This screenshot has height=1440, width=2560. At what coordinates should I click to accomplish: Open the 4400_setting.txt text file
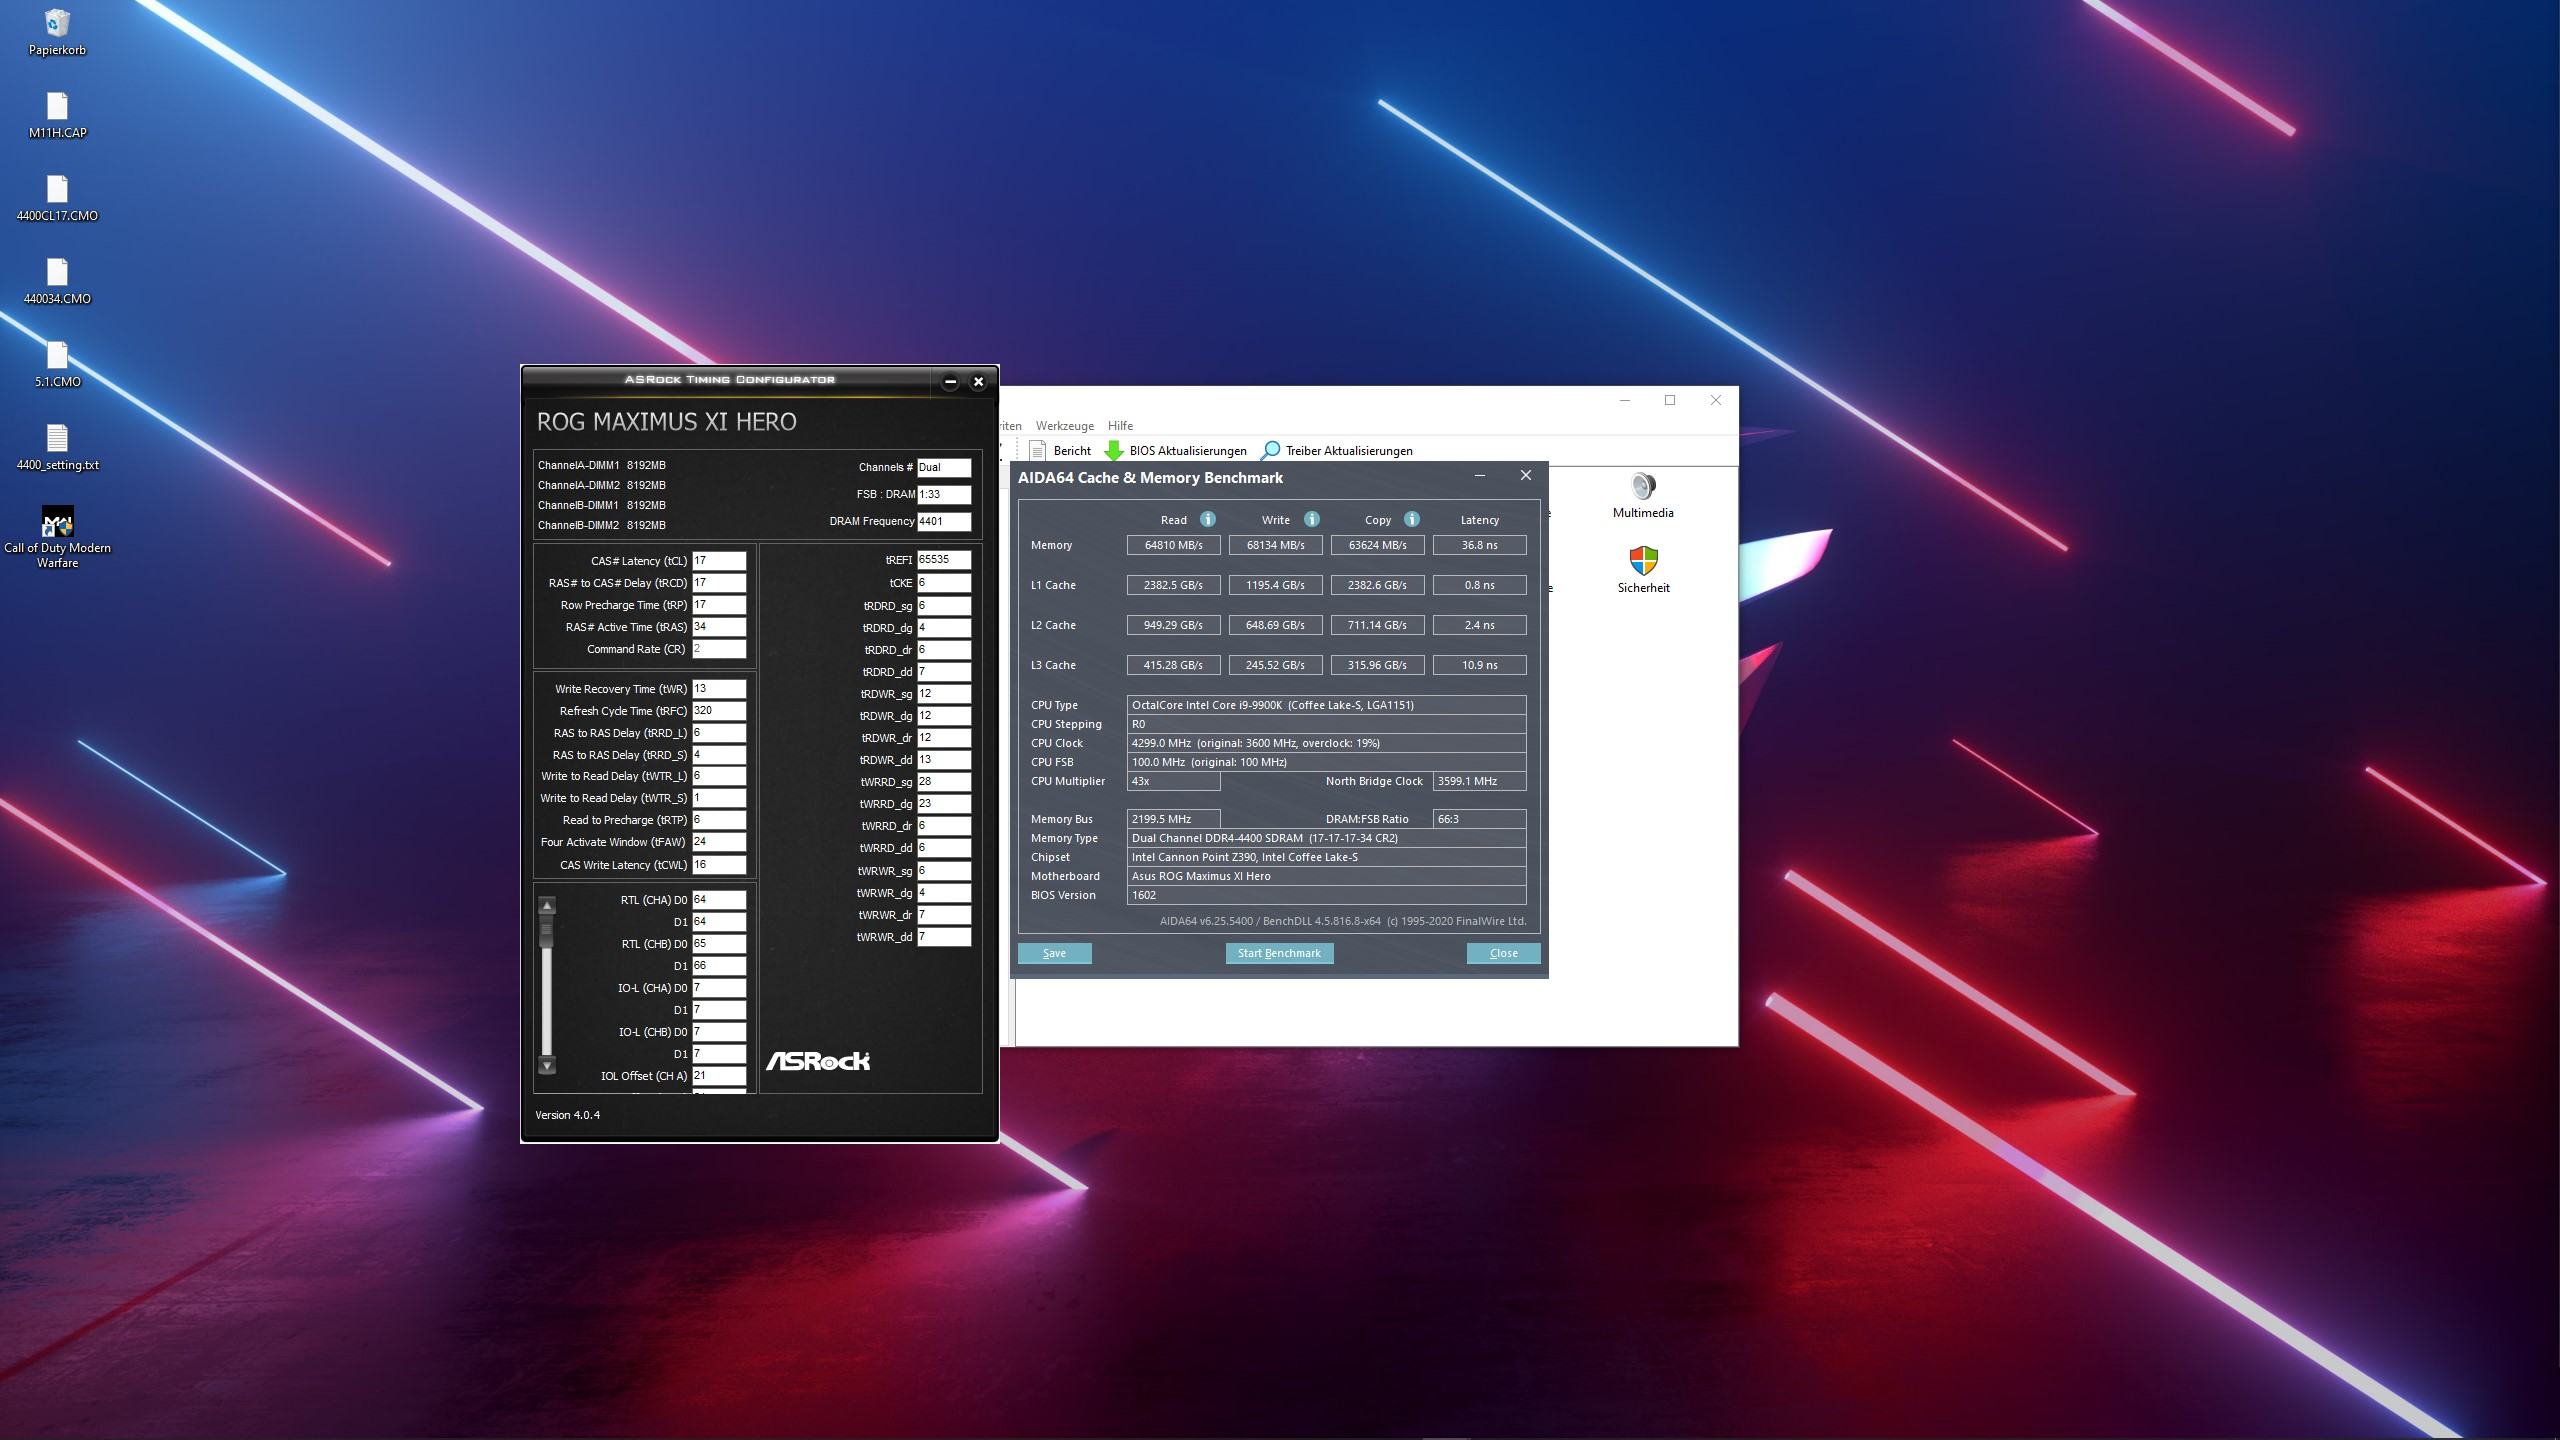[57, 439]
